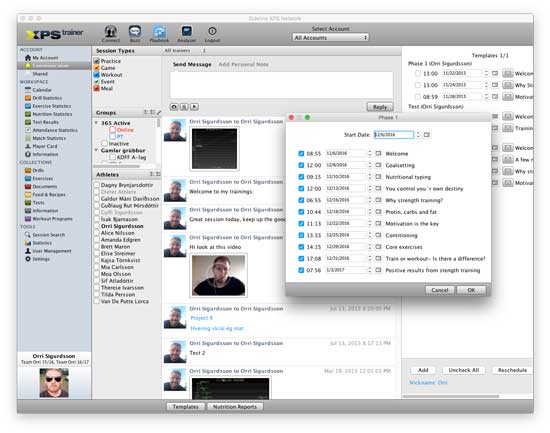Click OK in the Phase 1 dialog
Image resolution: width=550 pixels, height=433 pixels.
471,290
